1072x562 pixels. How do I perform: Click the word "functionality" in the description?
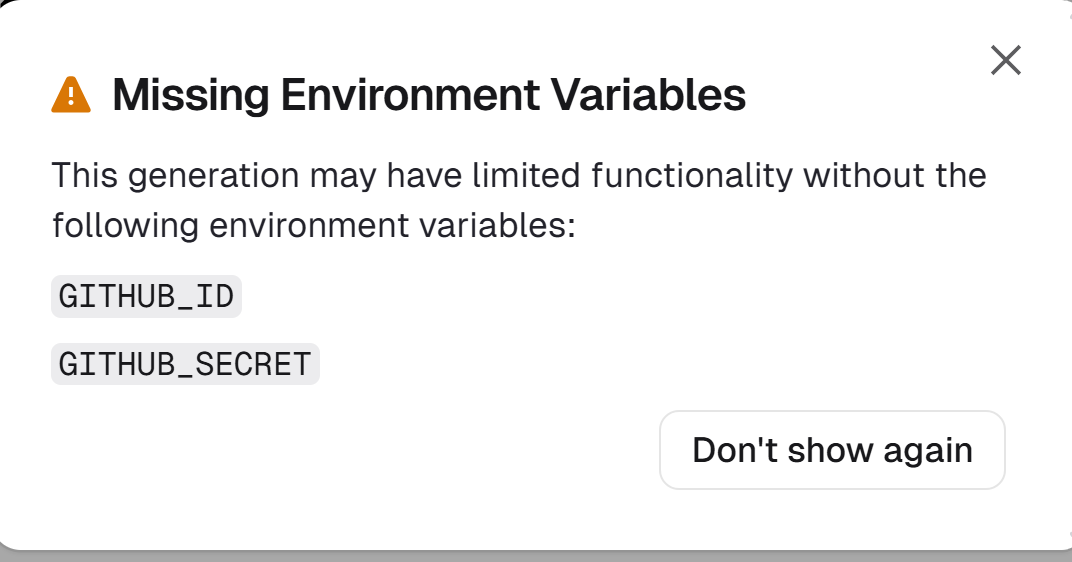click(692, 176)
